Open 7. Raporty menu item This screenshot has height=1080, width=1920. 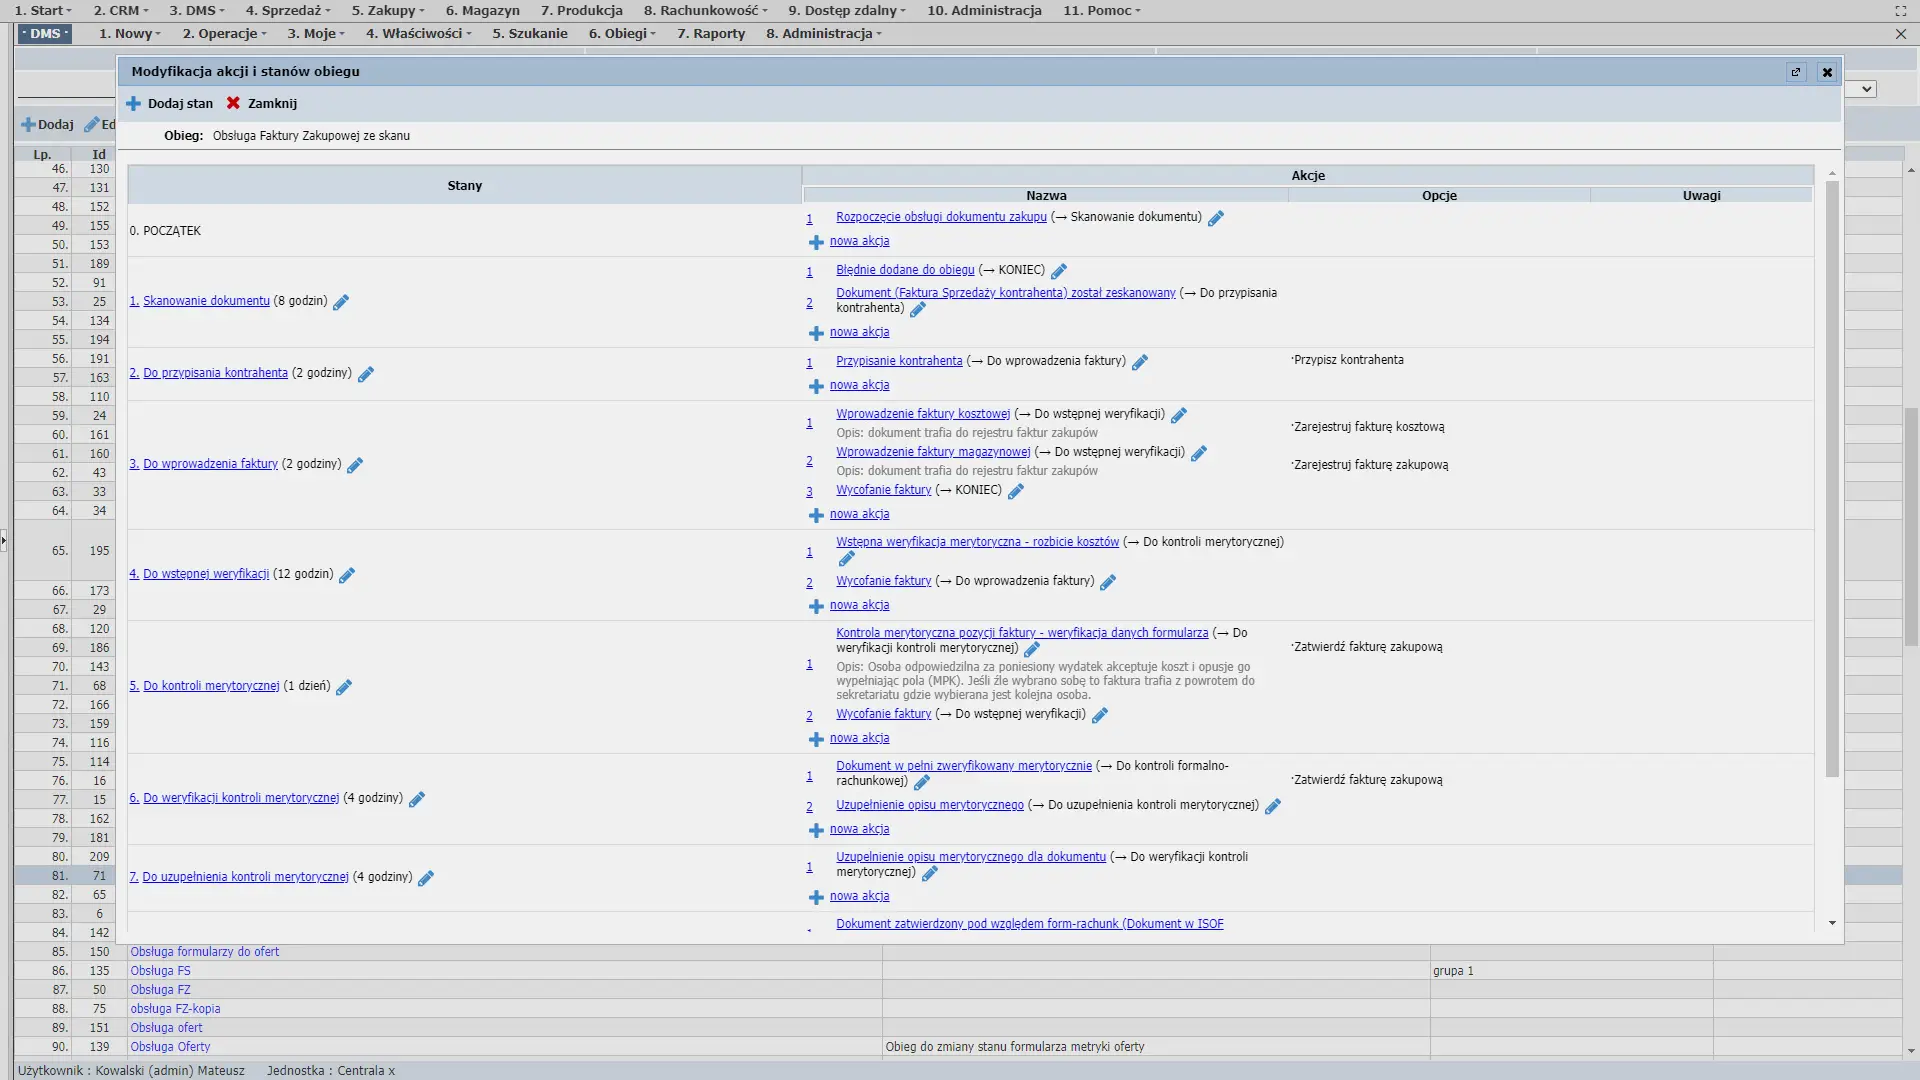click(711, 34)
